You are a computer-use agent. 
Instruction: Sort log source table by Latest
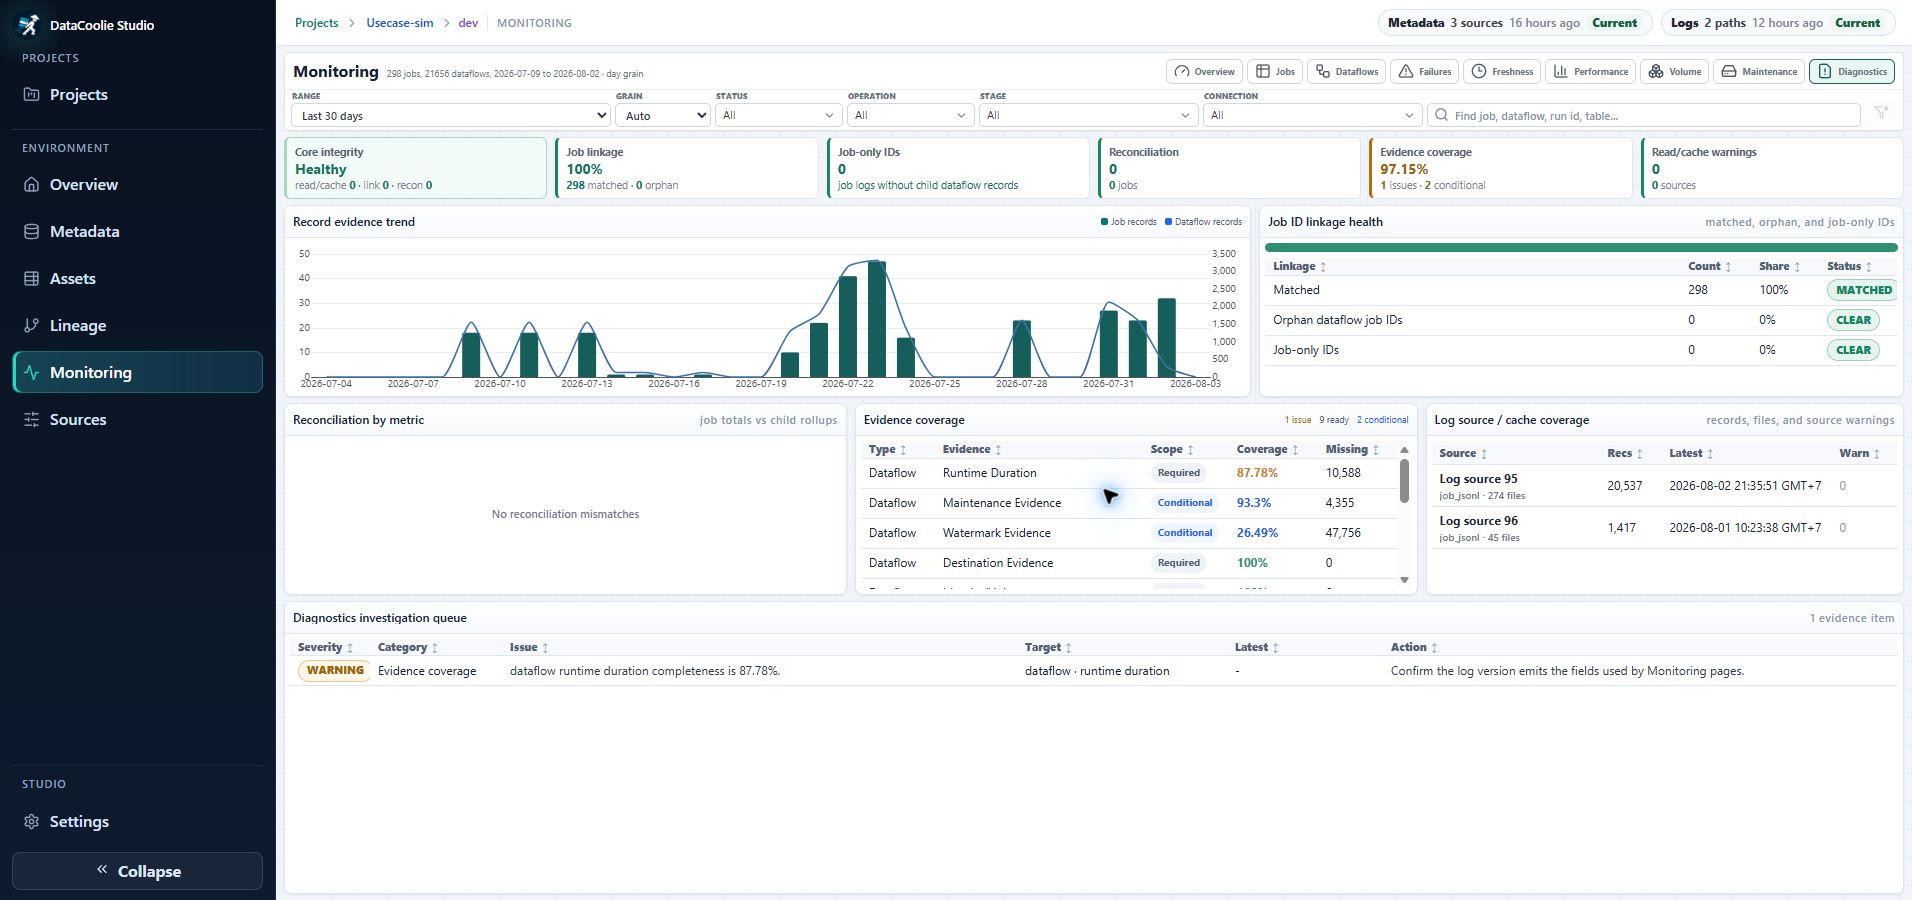click(1691, 454)
